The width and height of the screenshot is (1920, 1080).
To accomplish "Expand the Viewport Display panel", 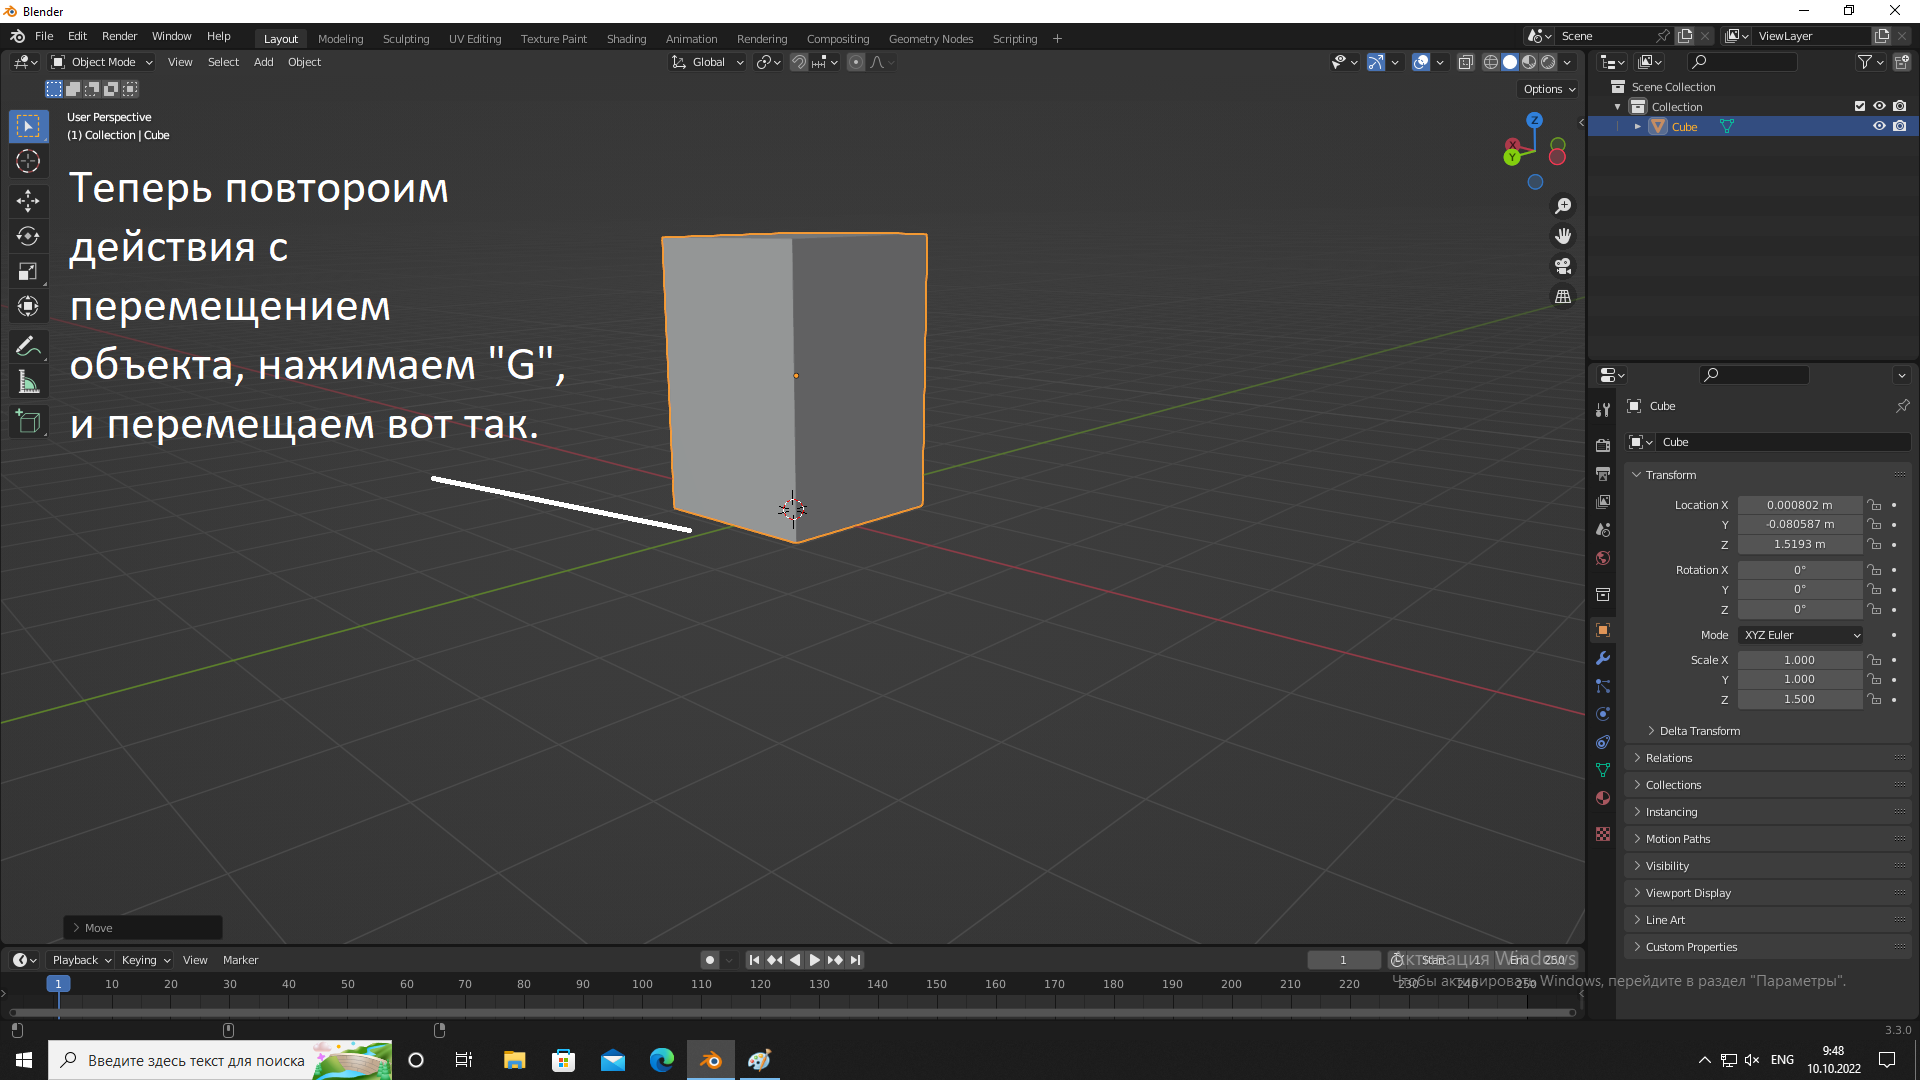I will pyautogui.click(x=1687, y=893).
